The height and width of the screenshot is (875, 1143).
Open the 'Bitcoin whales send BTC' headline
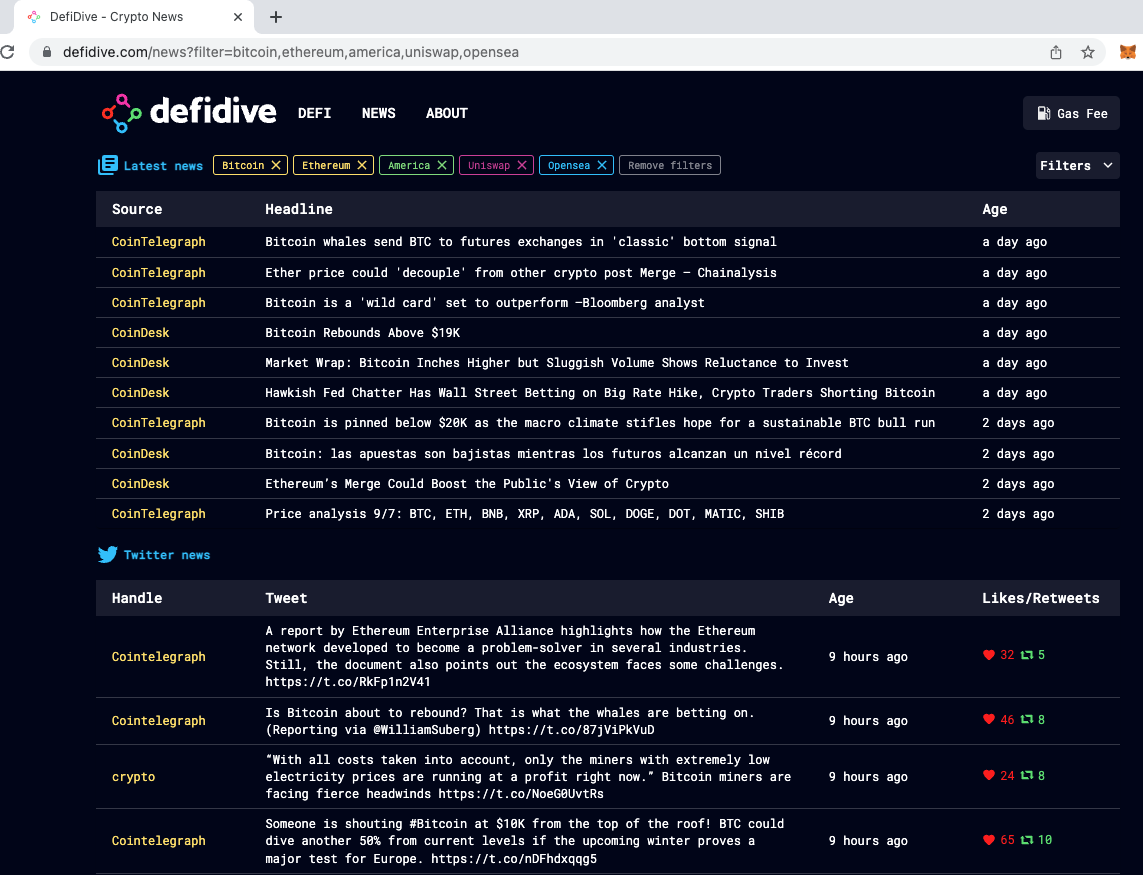(x=520, y=242)
